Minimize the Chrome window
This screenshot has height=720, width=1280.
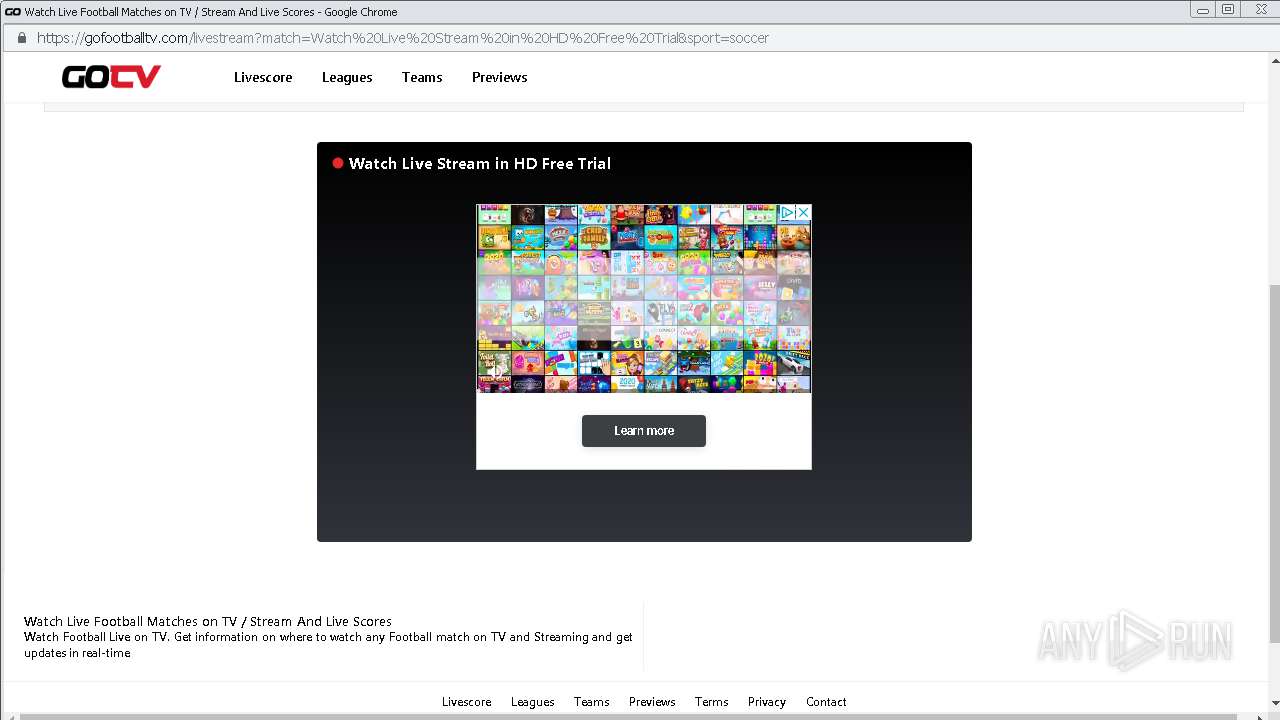[x=1203, y=10]
